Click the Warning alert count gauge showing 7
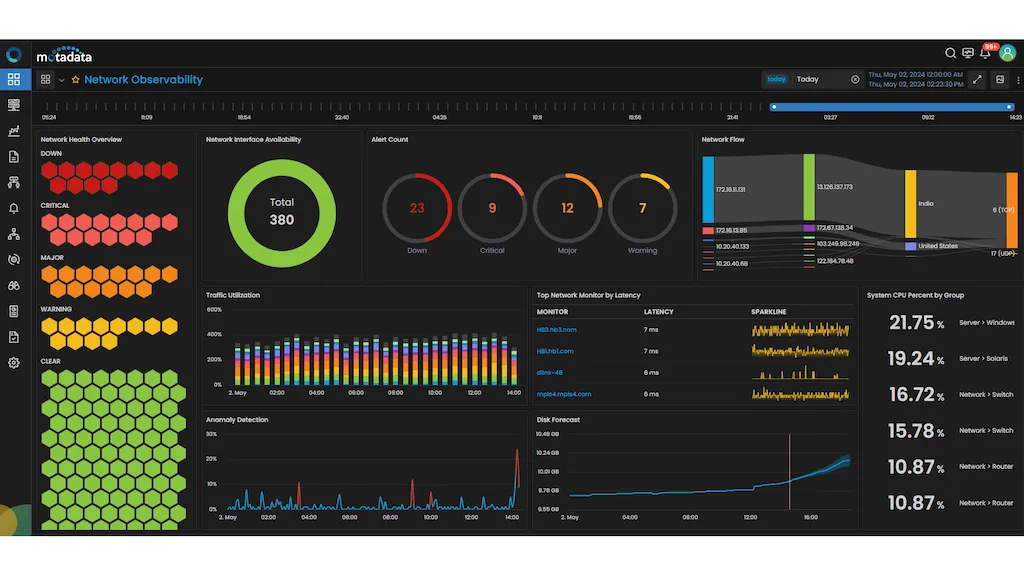Screen dimensions: 1024x576 pos(643,208)
